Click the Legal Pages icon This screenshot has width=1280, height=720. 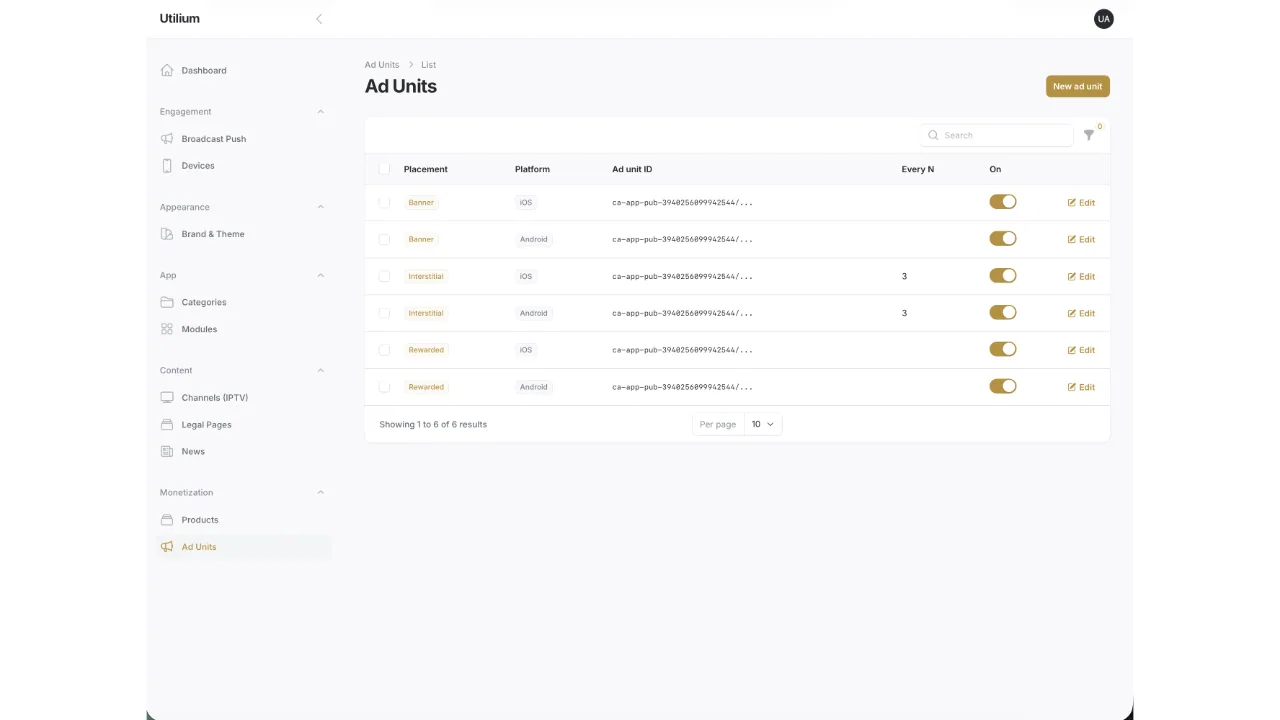pos(167,425)
